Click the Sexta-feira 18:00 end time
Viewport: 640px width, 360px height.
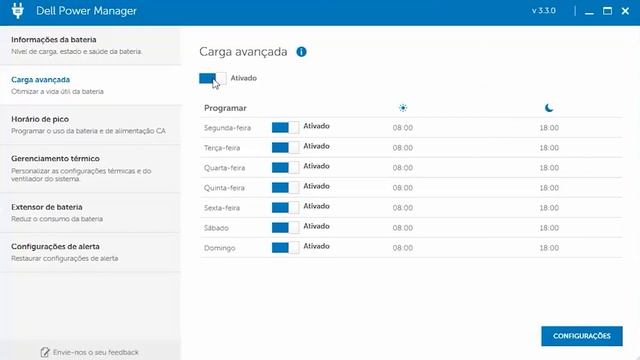[x=549, y=208]
